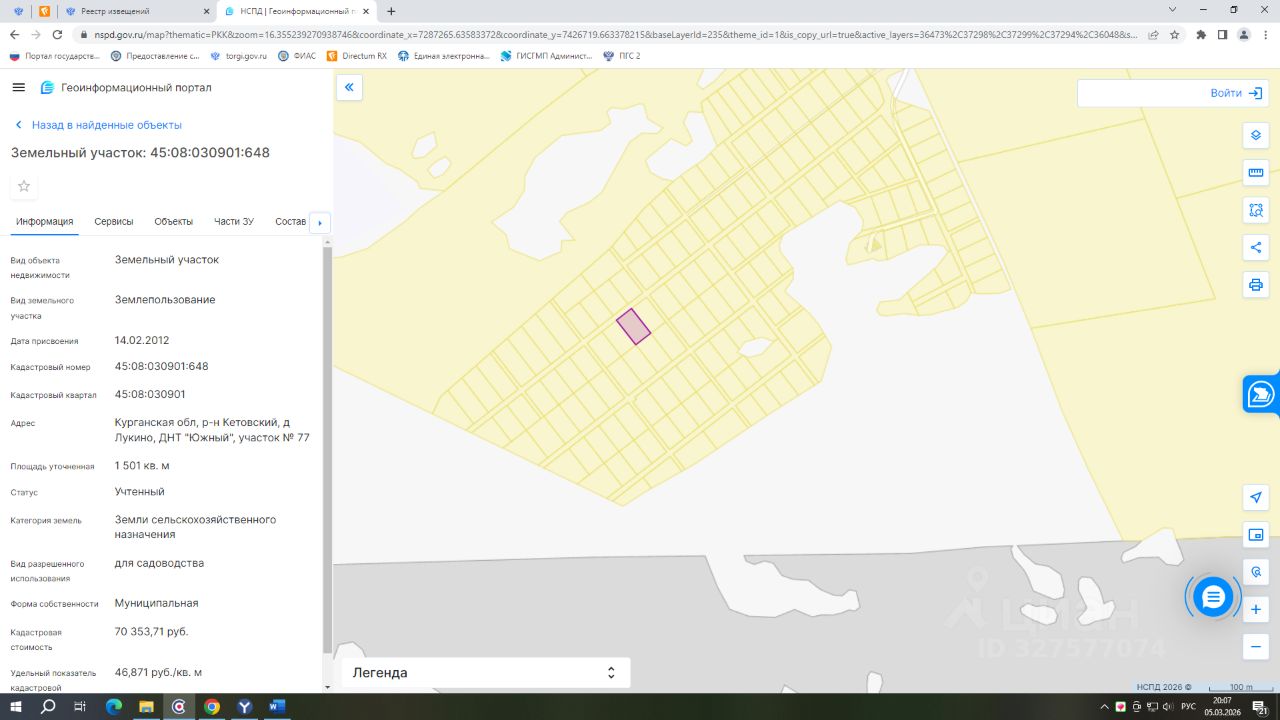Open the Windows Start menu
The width and height of the screenshot is (1280, 720).
16,707
